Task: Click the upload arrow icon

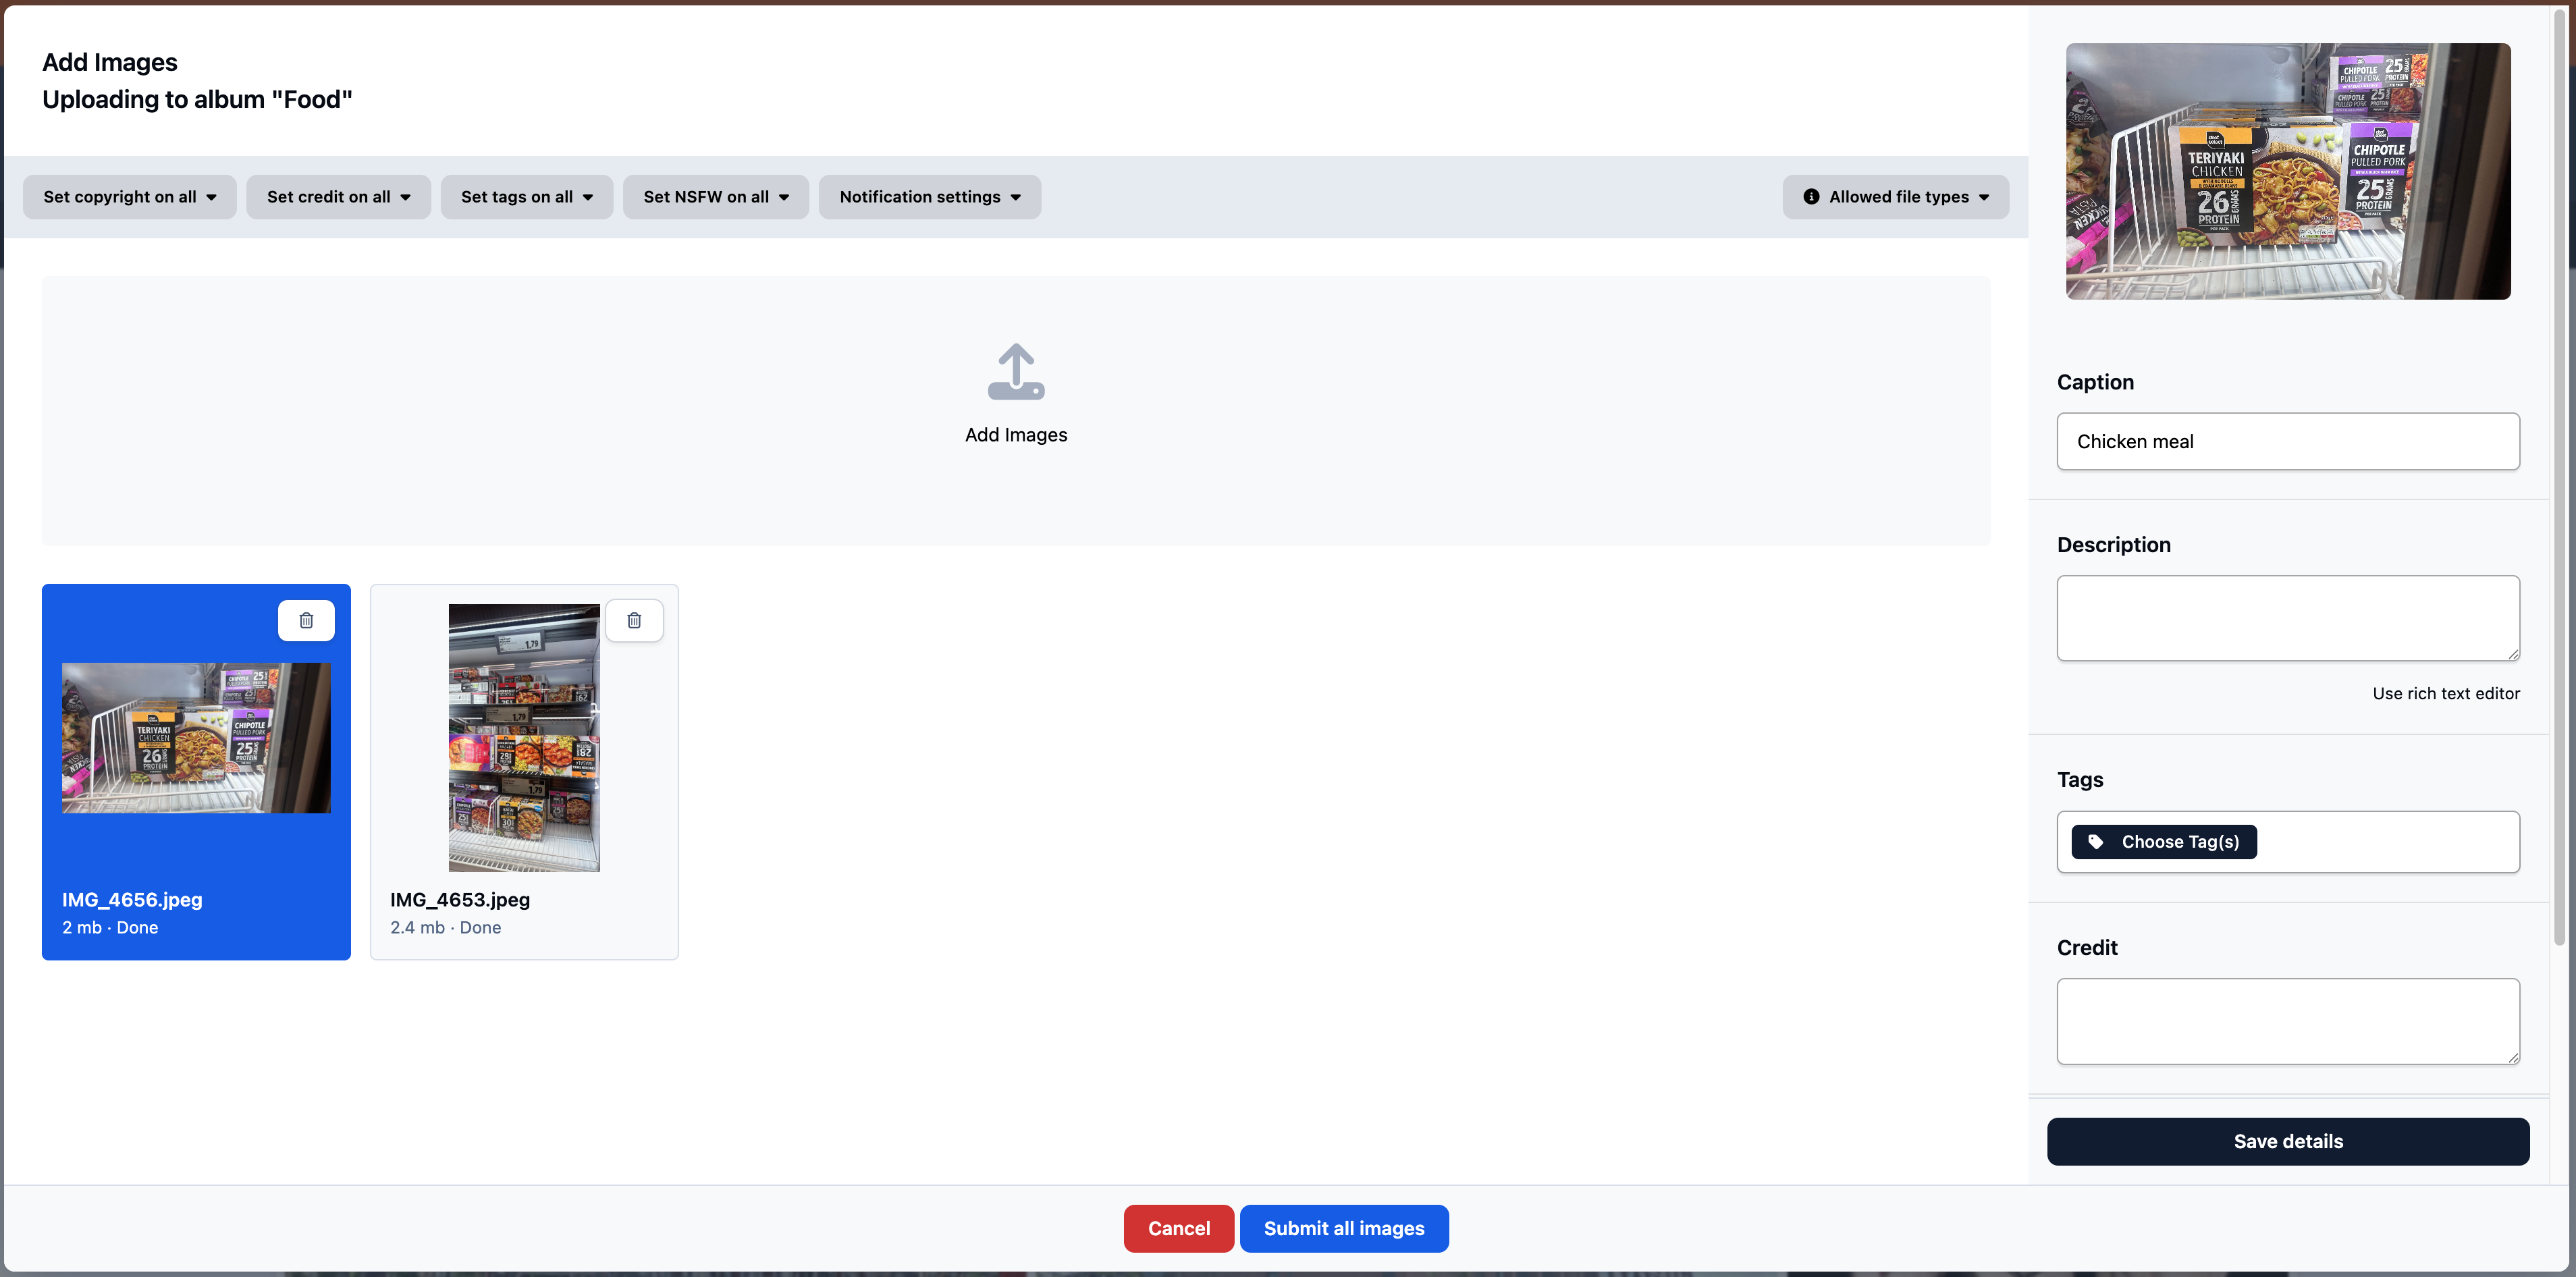Action: pyautogui.click(x=1016, y=372)
